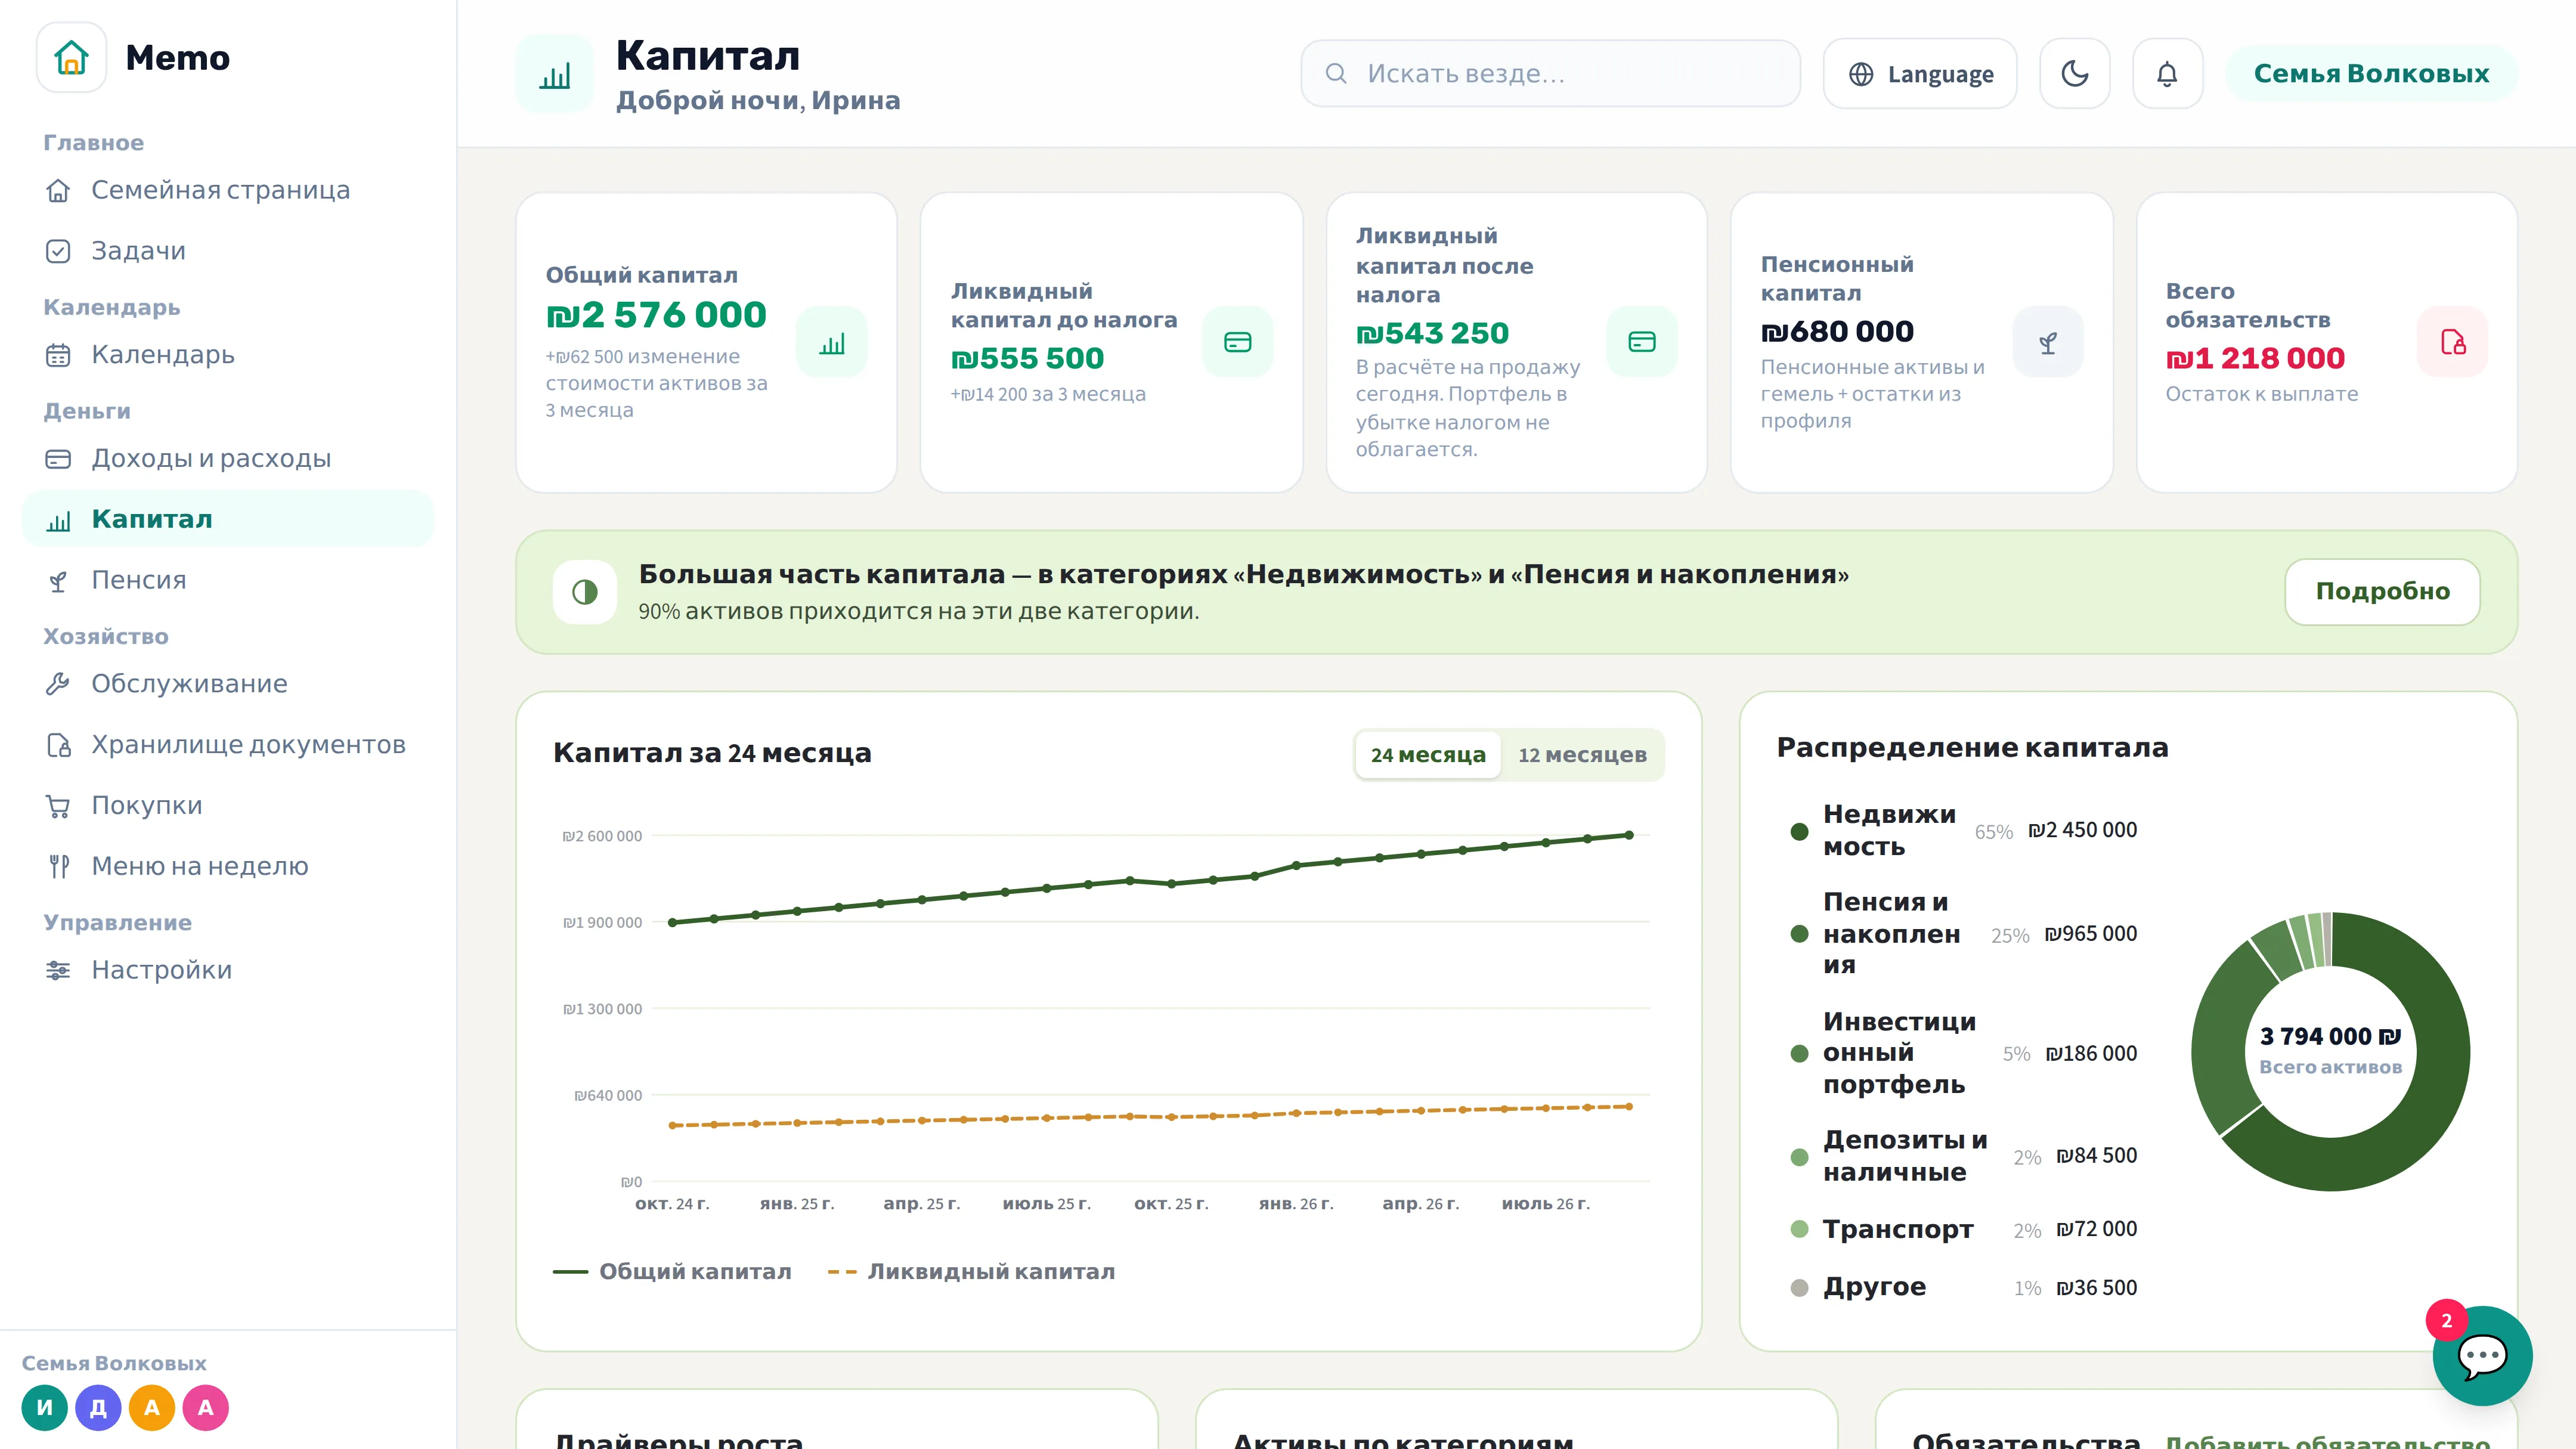Click the Задачи checkbox icon

(58, 251)
